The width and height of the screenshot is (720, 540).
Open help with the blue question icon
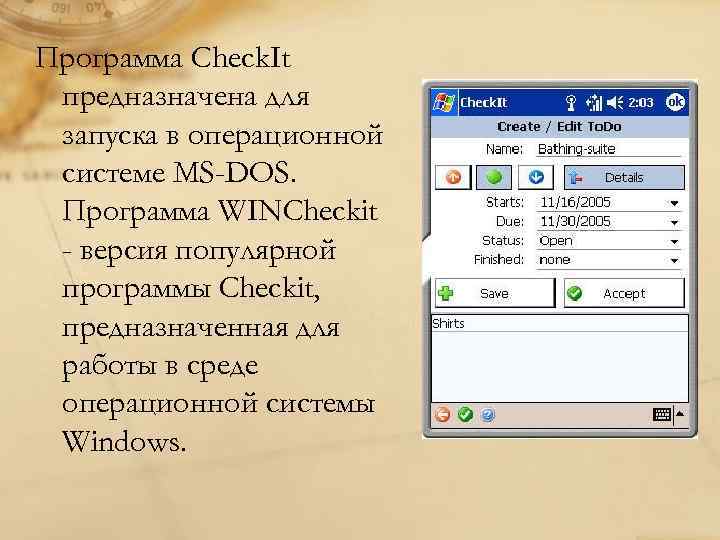tap(488, 415)
